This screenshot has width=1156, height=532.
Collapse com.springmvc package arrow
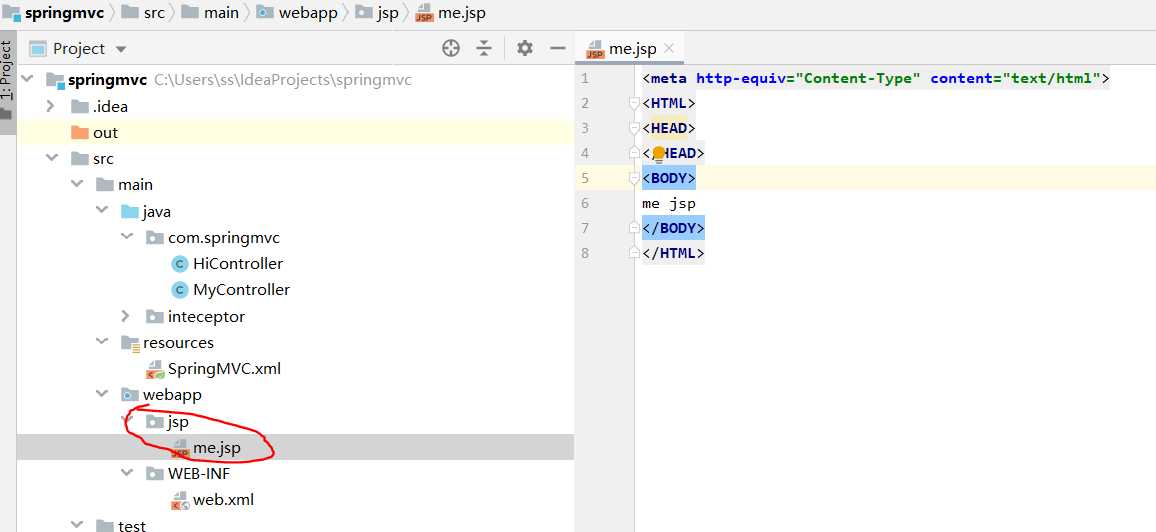[127, 237]
